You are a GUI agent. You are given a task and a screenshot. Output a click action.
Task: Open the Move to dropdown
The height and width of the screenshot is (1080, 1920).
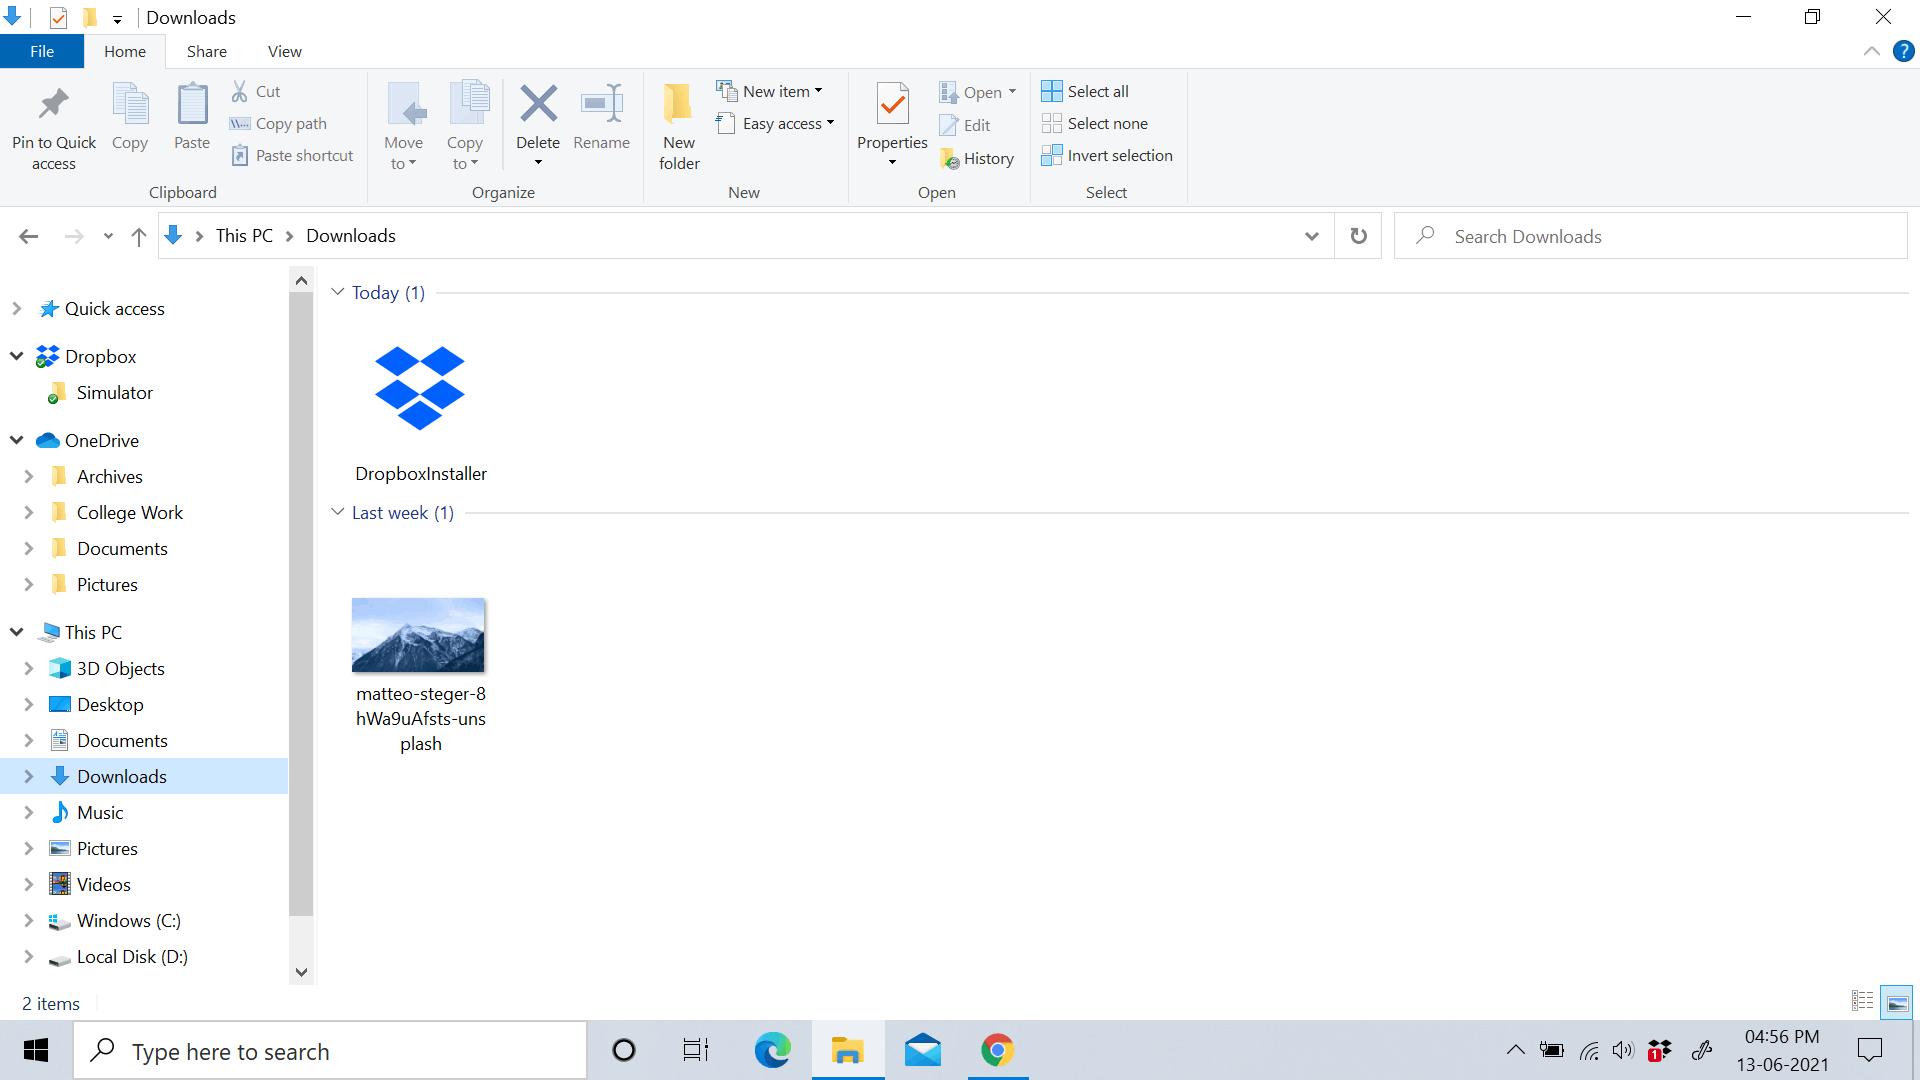[x=404, y=127]
